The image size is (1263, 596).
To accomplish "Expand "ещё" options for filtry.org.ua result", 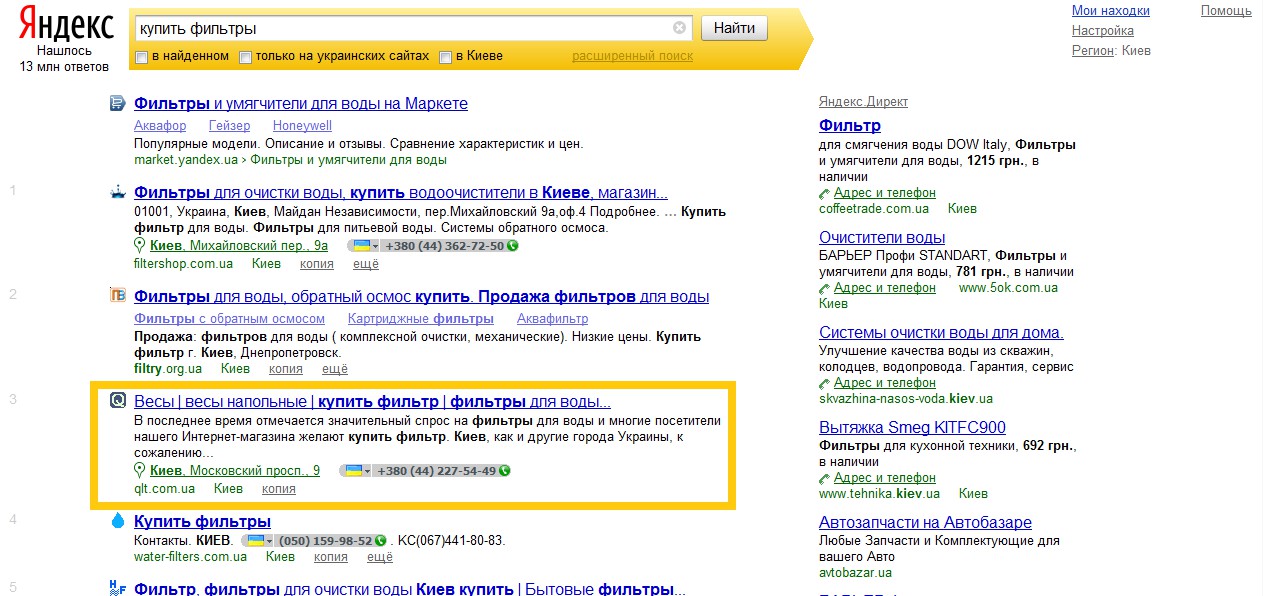I will [x=335, y=369].
